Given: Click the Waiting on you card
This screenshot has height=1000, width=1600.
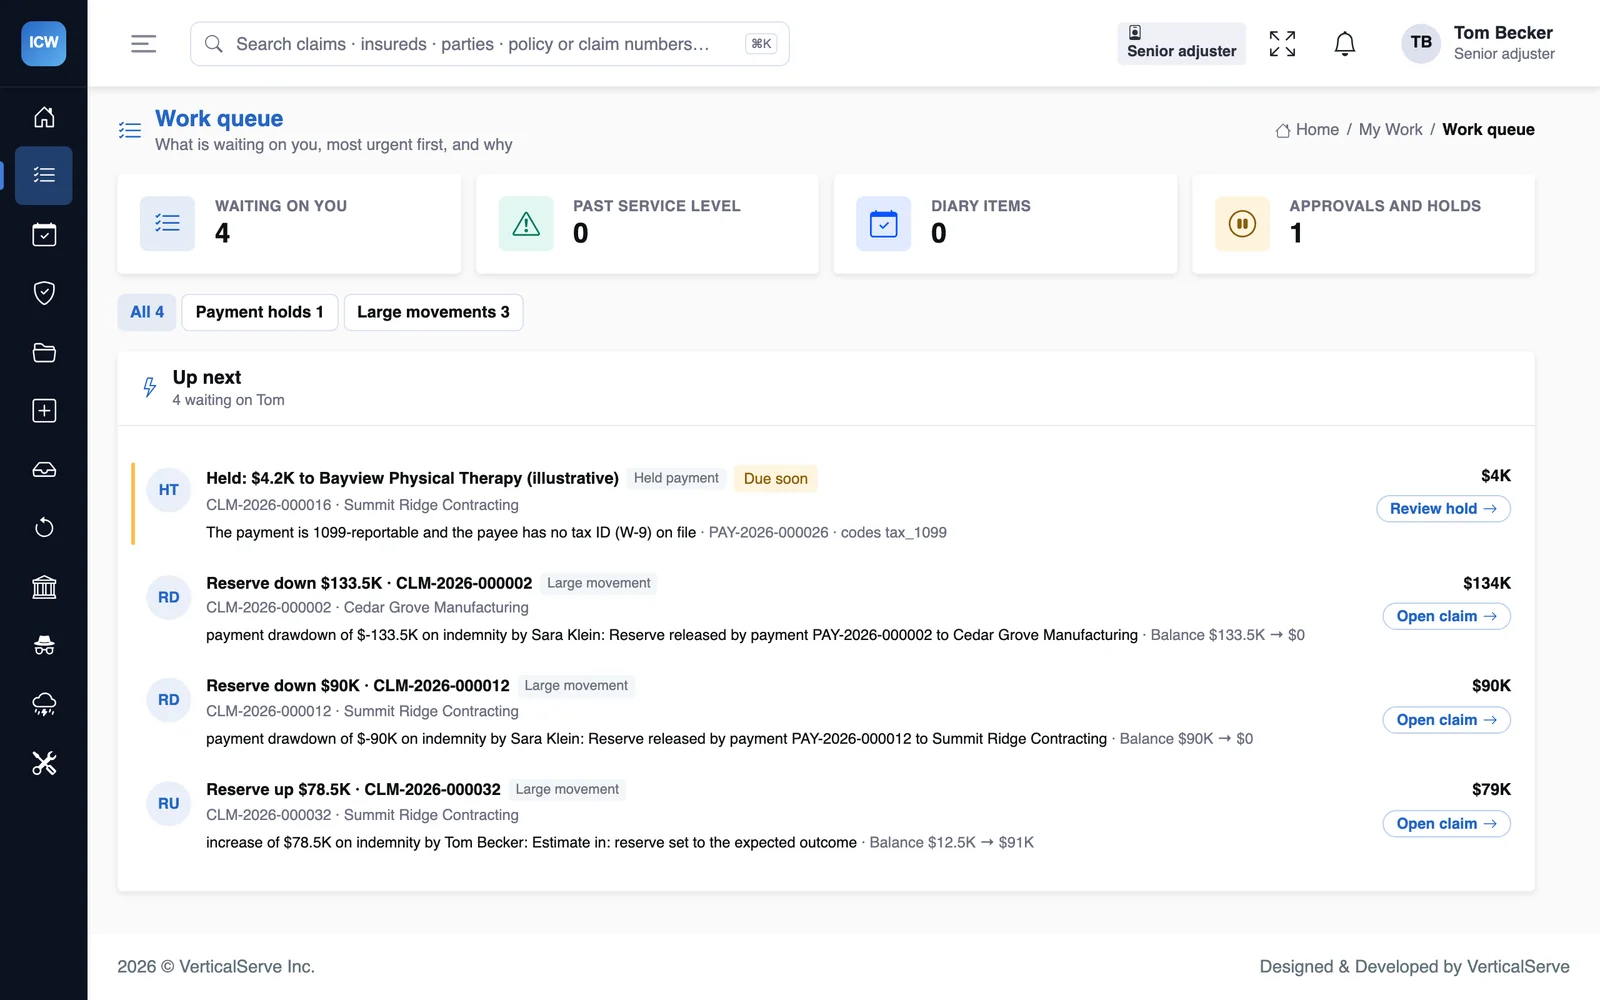Looking at the screenshot, I should coord(289,224).
